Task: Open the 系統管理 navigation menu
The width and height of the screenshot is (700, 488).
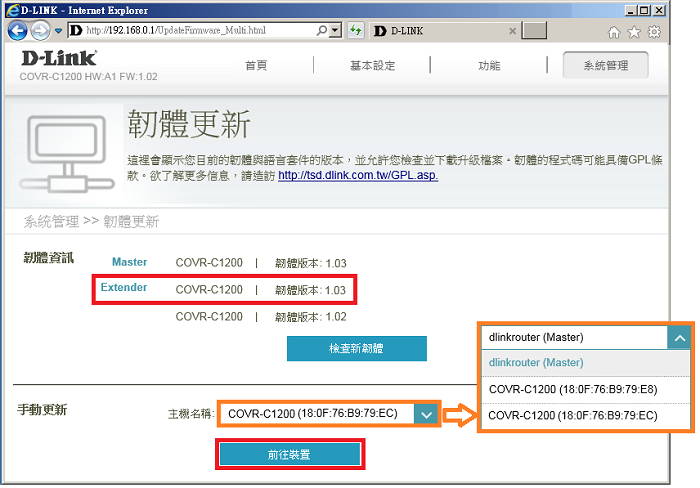Action: (x=604, y=65)
